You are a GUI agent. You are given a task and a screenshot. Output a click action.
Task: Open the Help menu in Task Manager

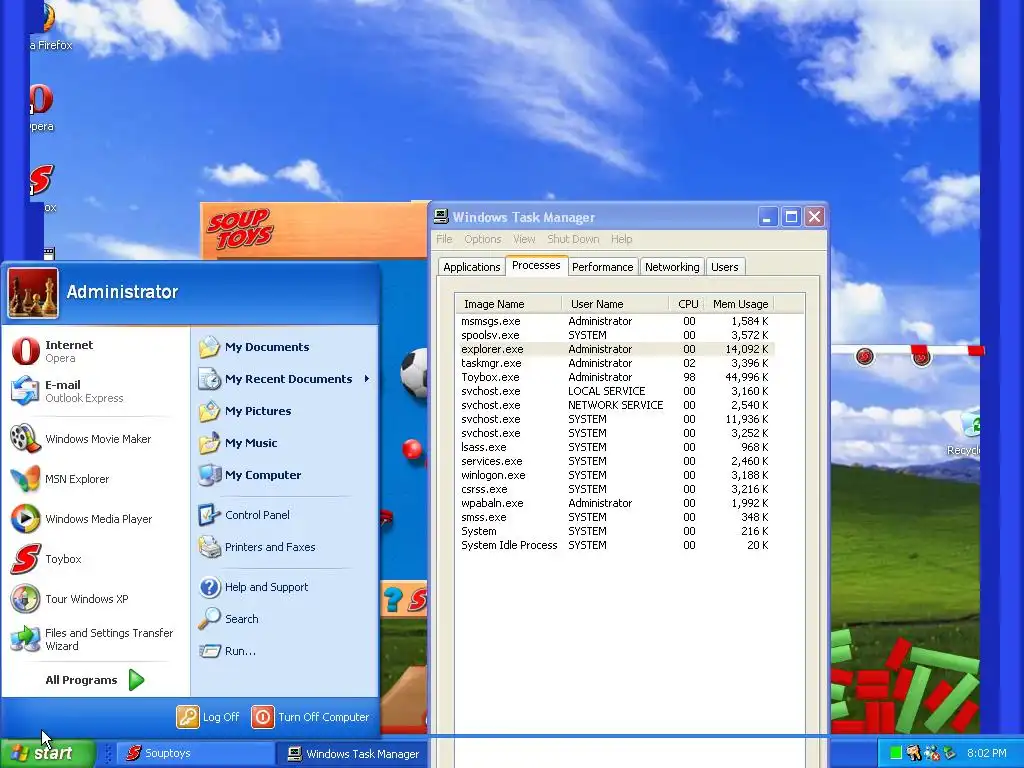click(x=622, y=239)
